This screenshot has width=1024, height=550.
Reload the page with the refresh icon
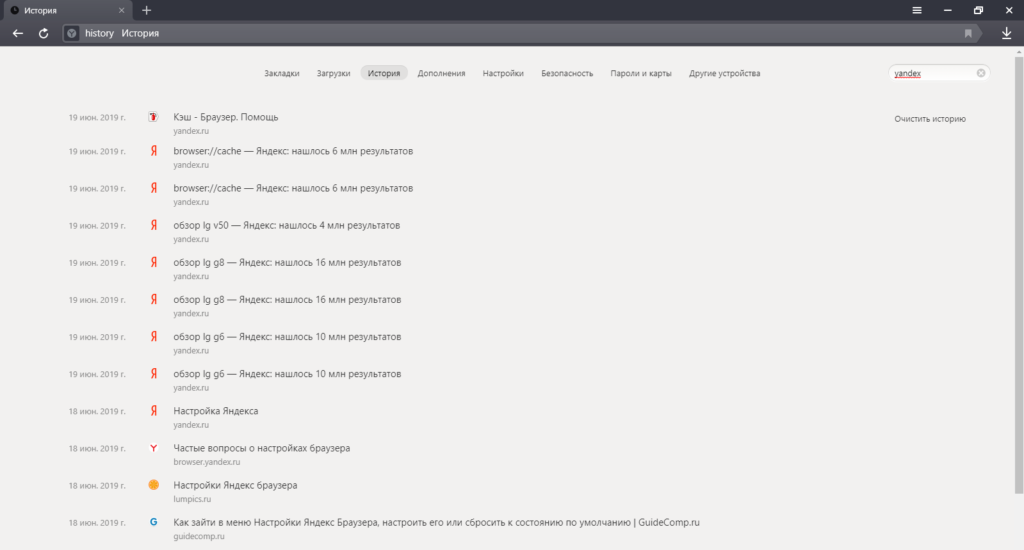[43, 33]
